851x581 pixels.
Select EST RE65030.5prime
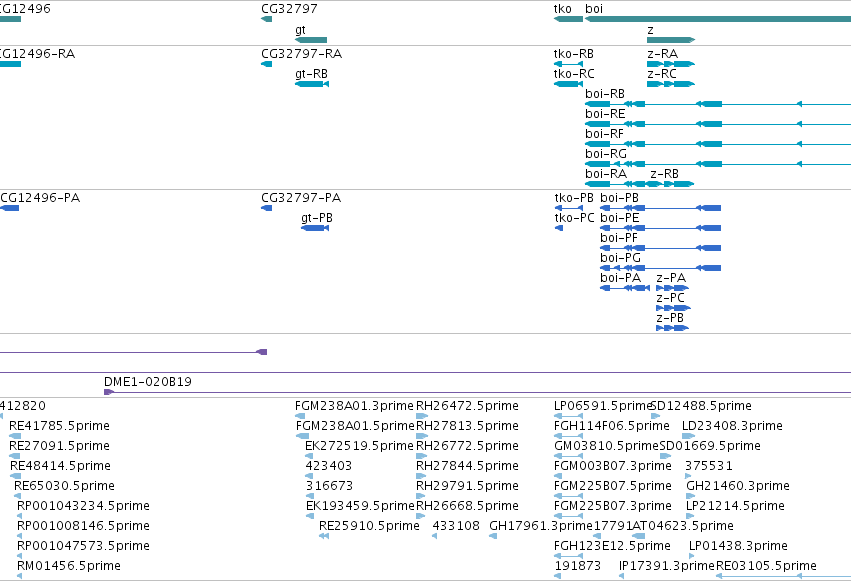pyautogui.click(x=18, y=496)
